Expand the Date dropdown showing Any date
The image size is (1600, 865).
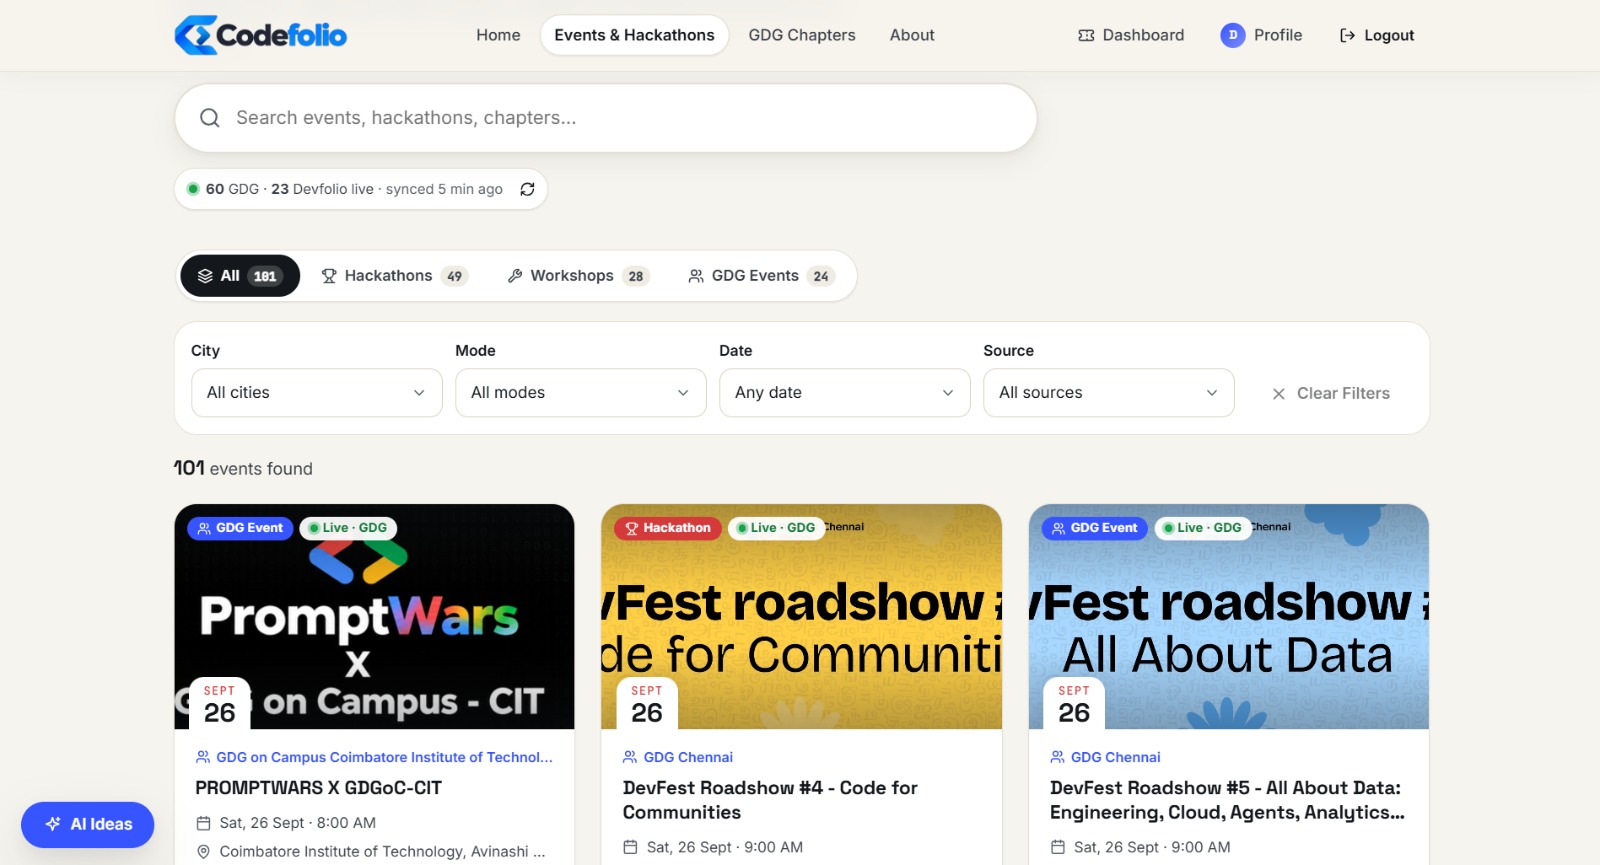pyautogui.click(x=845, y=393)
